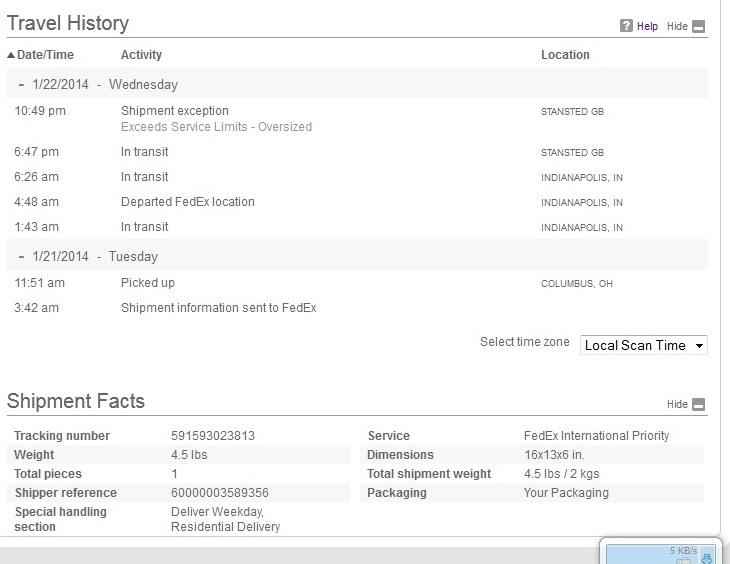
Task: Open the Local Scan Time zone dropdown
Action: point(644,345)
